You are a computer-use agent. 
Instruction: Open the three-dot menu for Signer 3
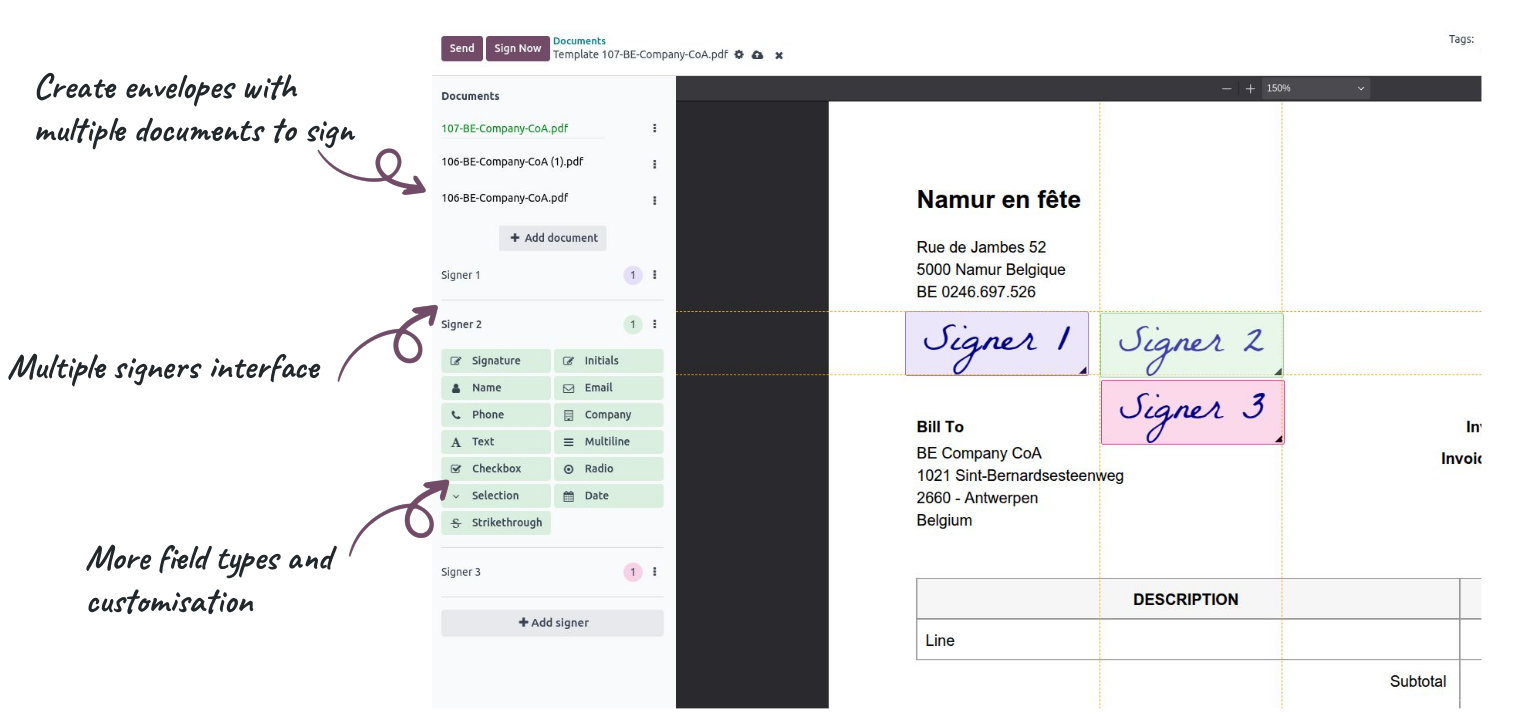(655, 572)
